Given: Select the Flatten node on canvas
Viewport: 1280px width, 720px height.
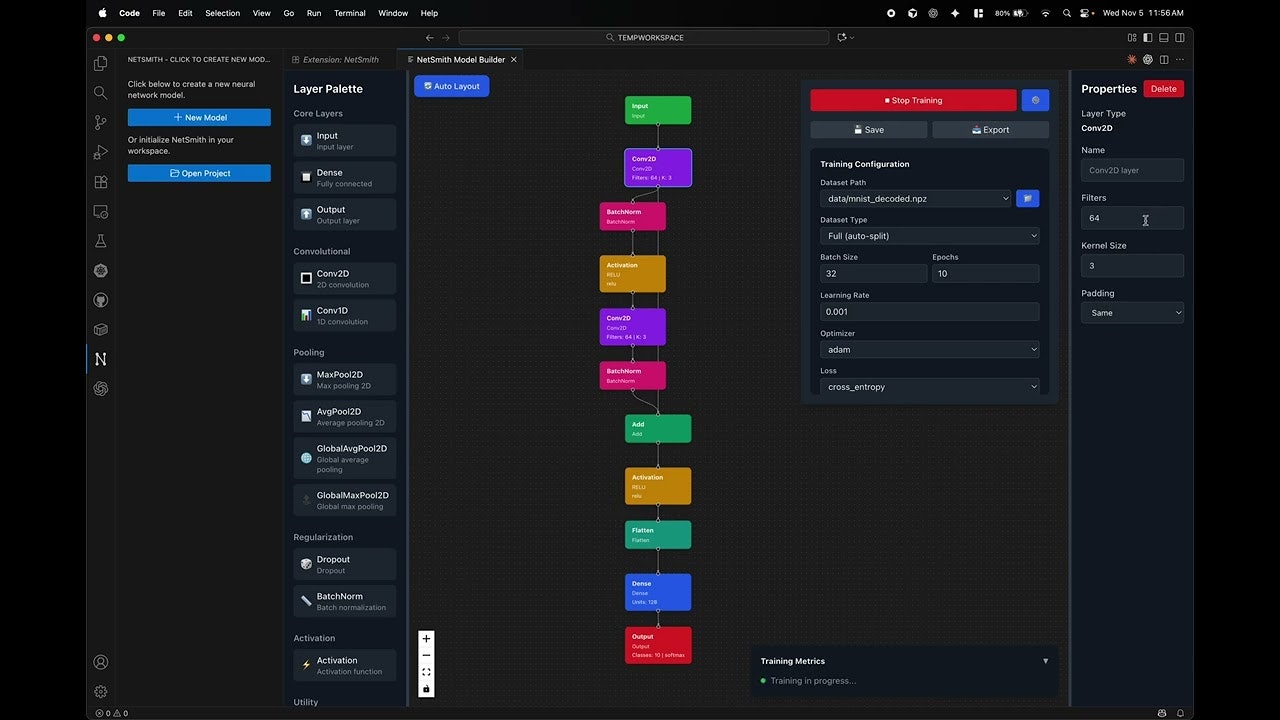Looking at the screenshot, I should pyautogui.click(x=658, y=534).
